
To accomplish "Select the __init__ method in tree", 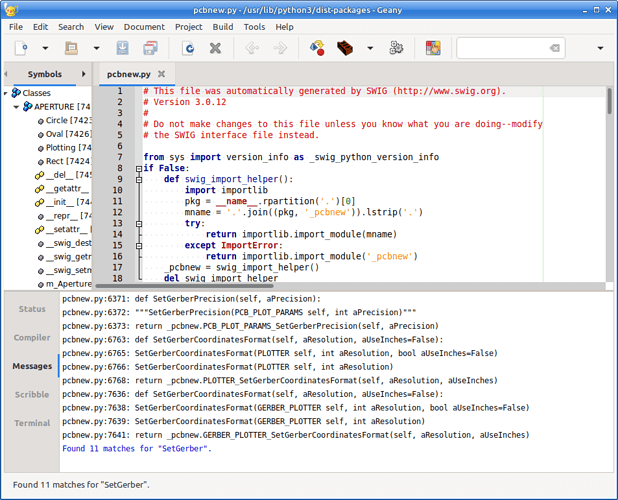I will [63, 202].
